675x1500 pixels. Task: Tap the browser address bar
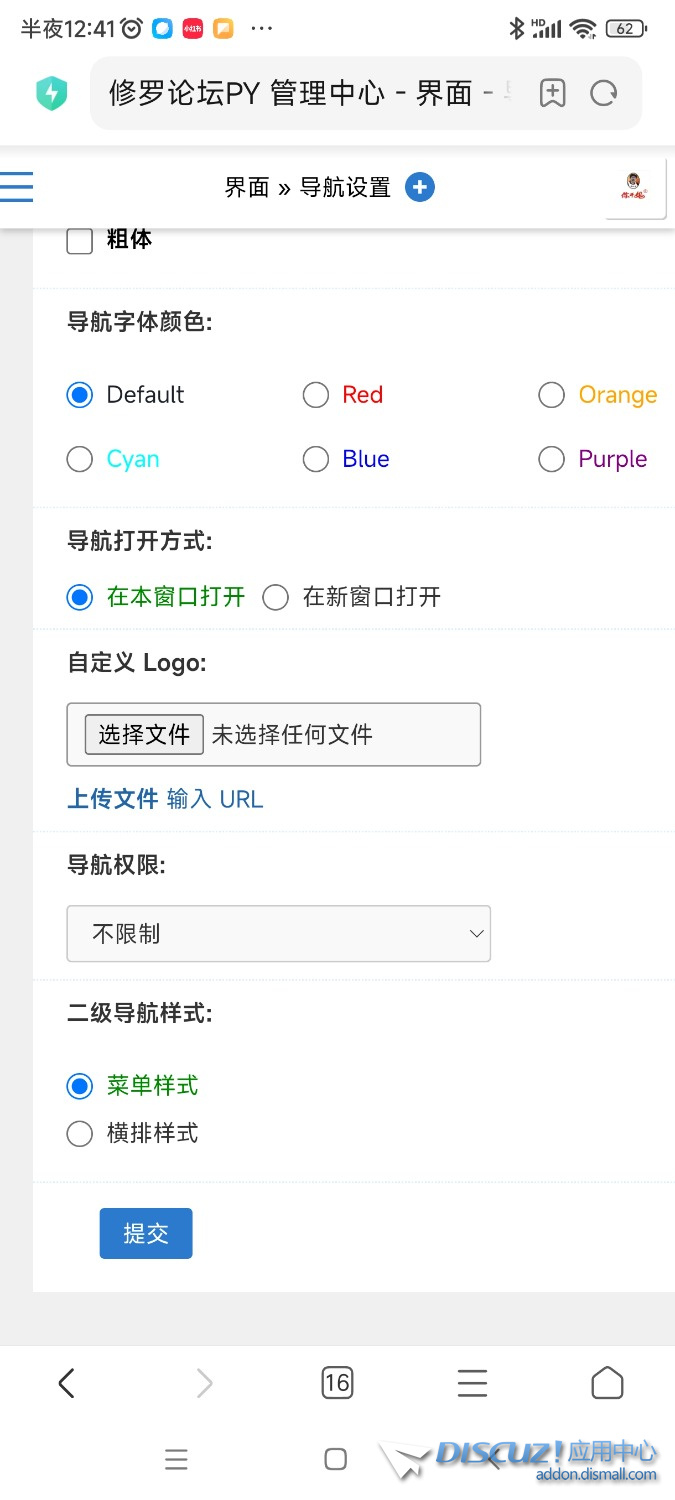(300, 93)
